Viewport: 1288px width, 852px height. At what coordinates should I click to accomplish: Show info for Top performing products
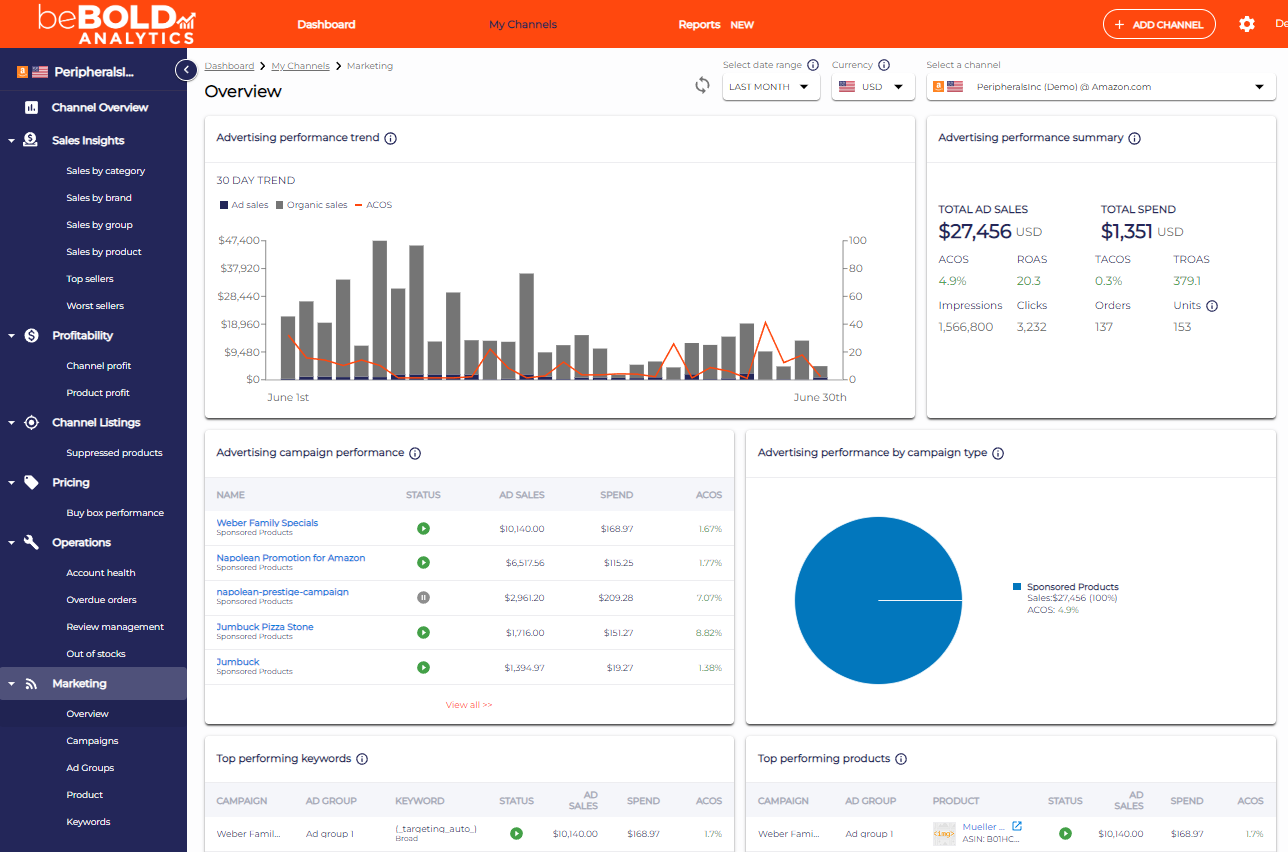pyautogui.click(x=901, y=759)
